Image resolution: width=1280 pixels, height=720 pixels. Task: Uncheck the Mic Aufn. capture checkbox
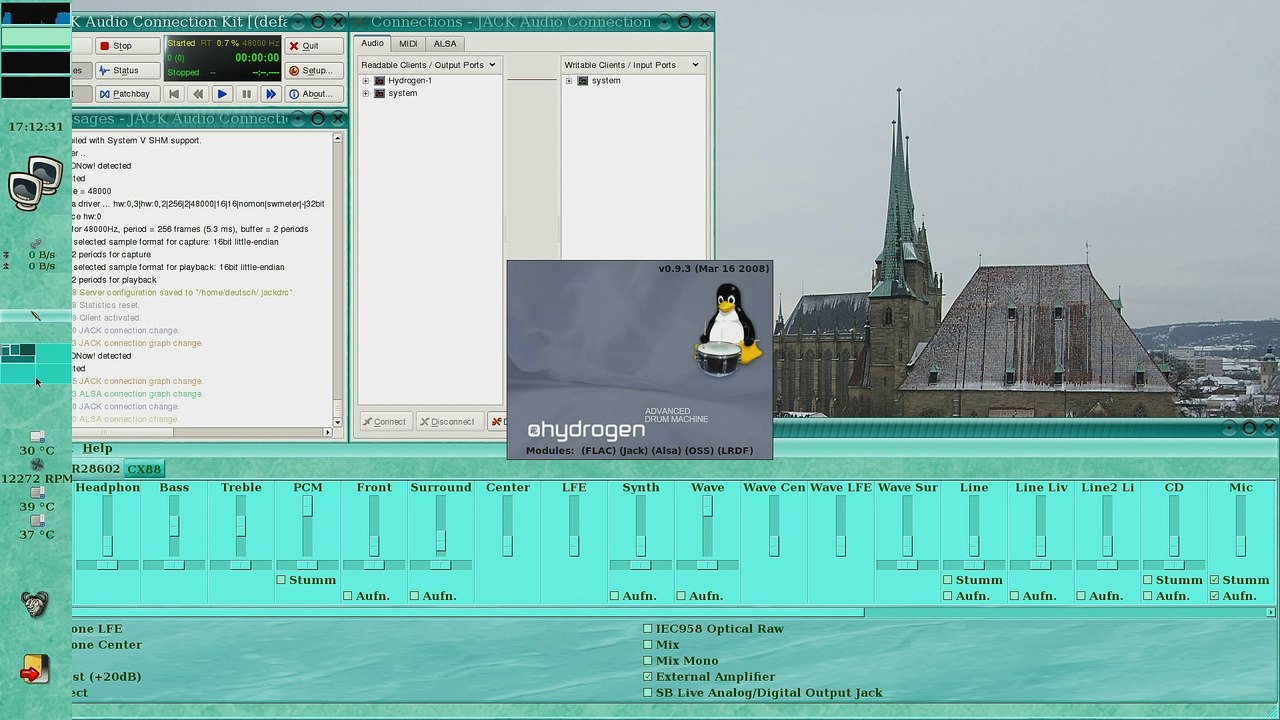click(1215, 596)
